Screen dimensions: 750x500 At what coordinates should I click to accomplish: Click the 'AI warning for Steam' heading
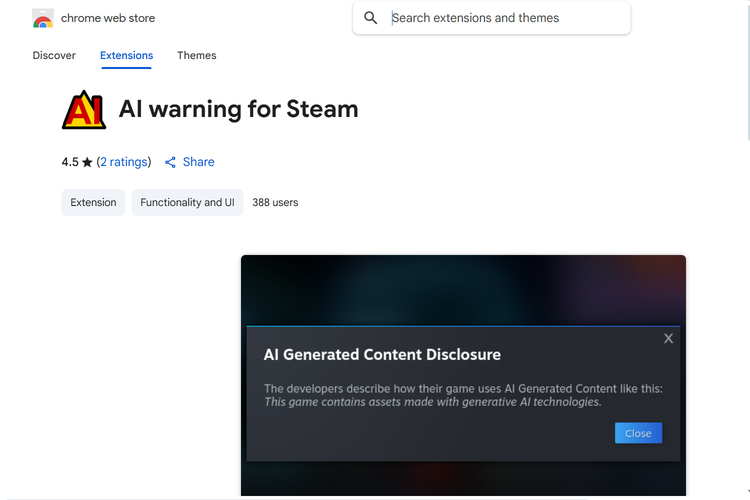[238, 109]
